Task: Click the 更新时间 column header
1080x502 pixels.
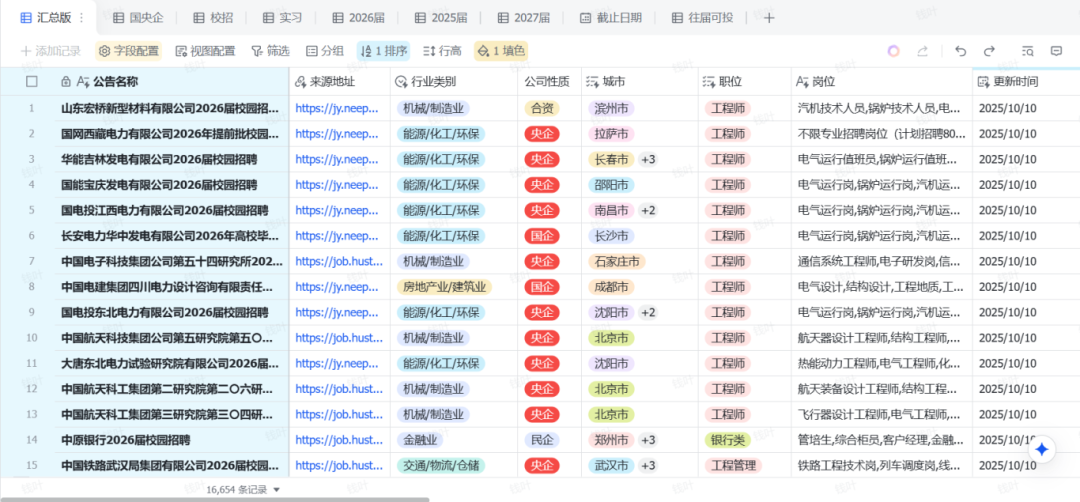Action: (1026, 82)
